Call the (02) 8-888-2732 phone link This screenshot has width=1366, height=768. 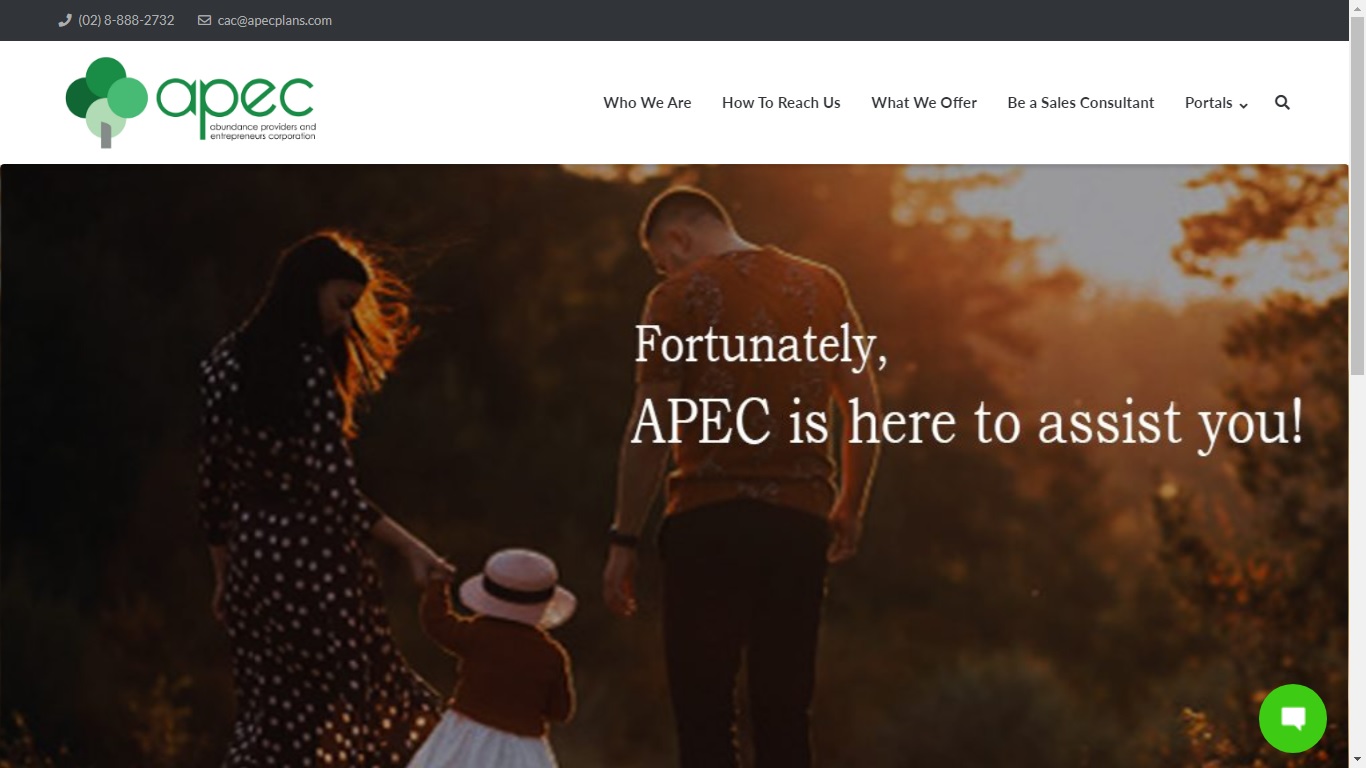(126, 20)
